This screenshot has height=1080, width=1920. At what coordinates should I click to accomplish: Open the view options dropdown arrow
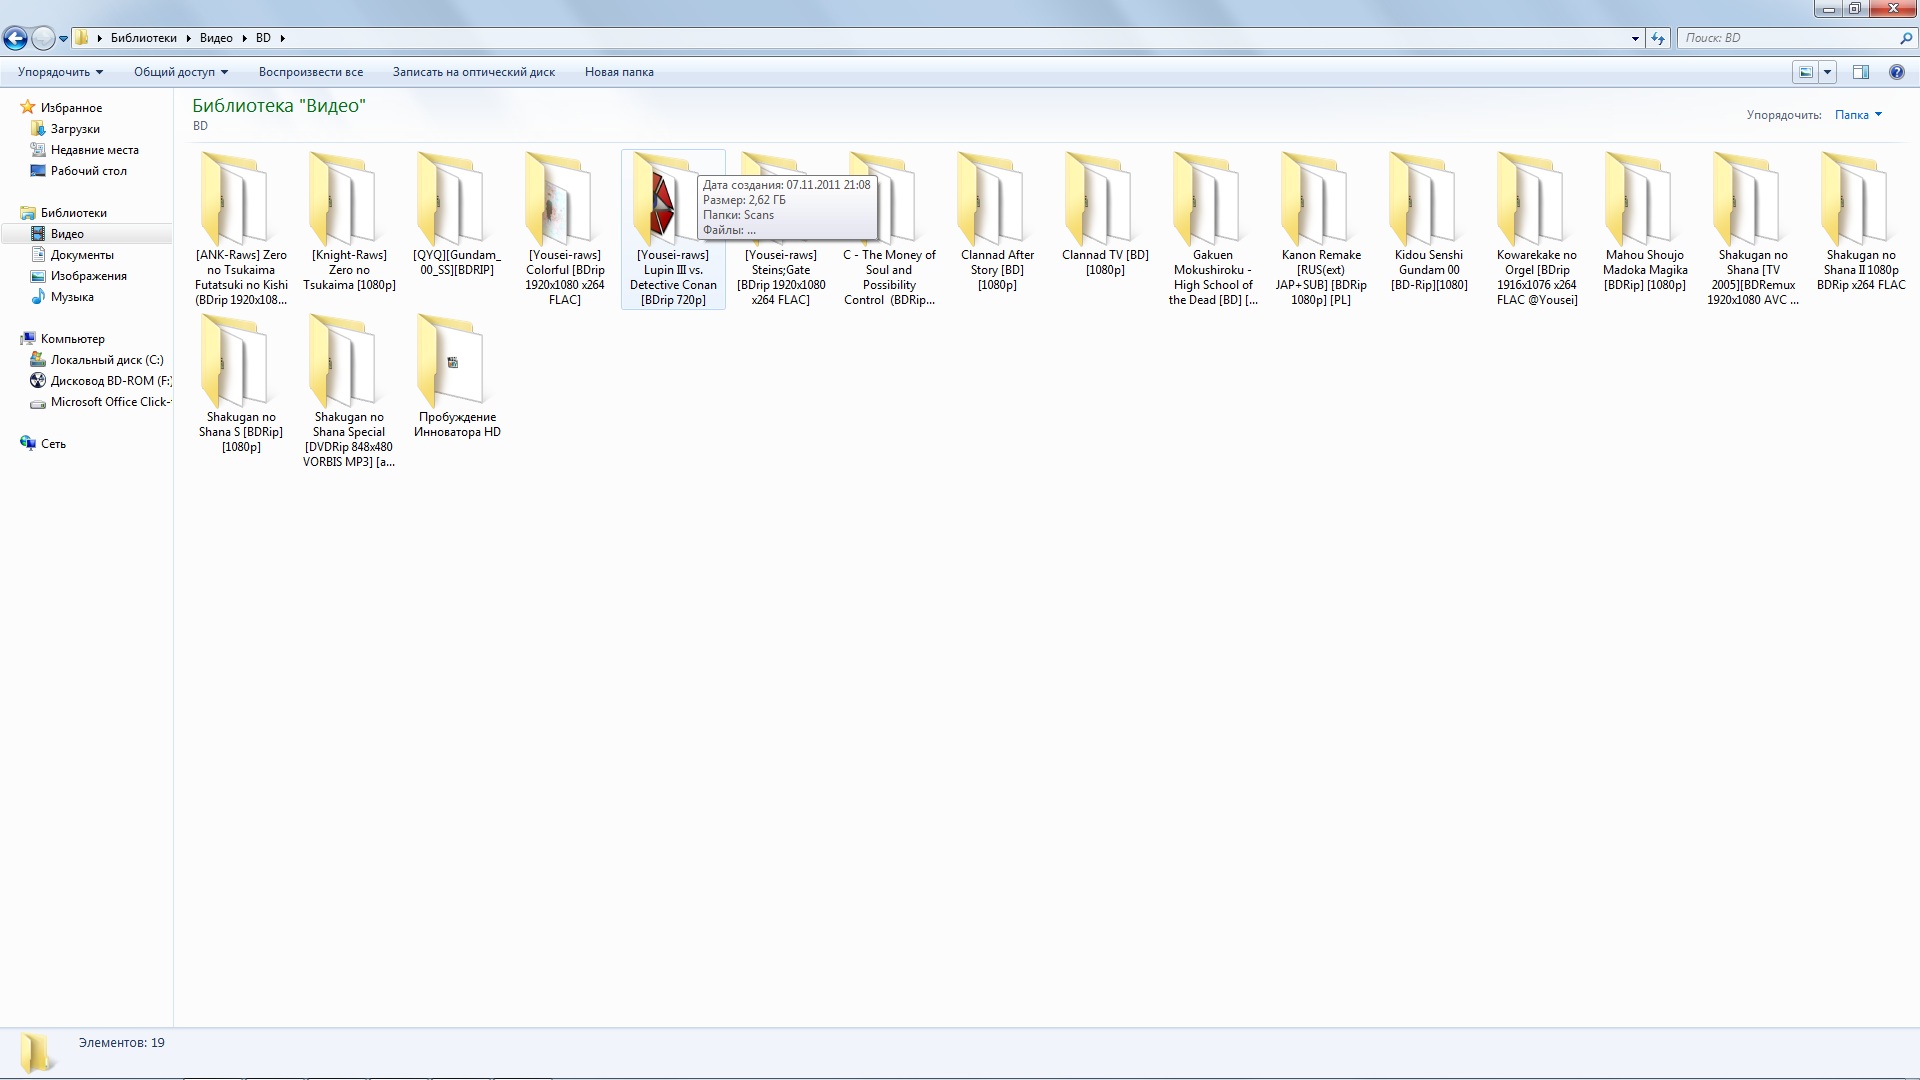[1827, 72]
